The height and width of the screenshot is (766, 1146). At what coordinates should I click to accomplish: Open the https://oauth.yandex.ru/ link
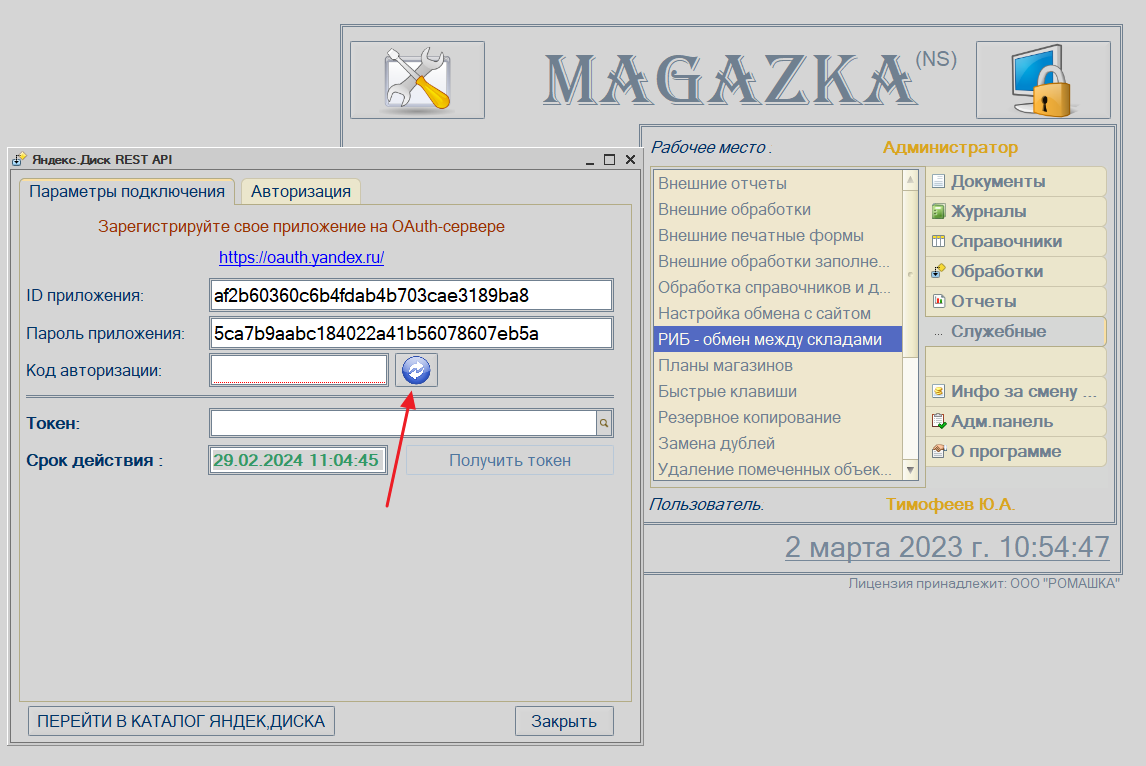[301, 257]
